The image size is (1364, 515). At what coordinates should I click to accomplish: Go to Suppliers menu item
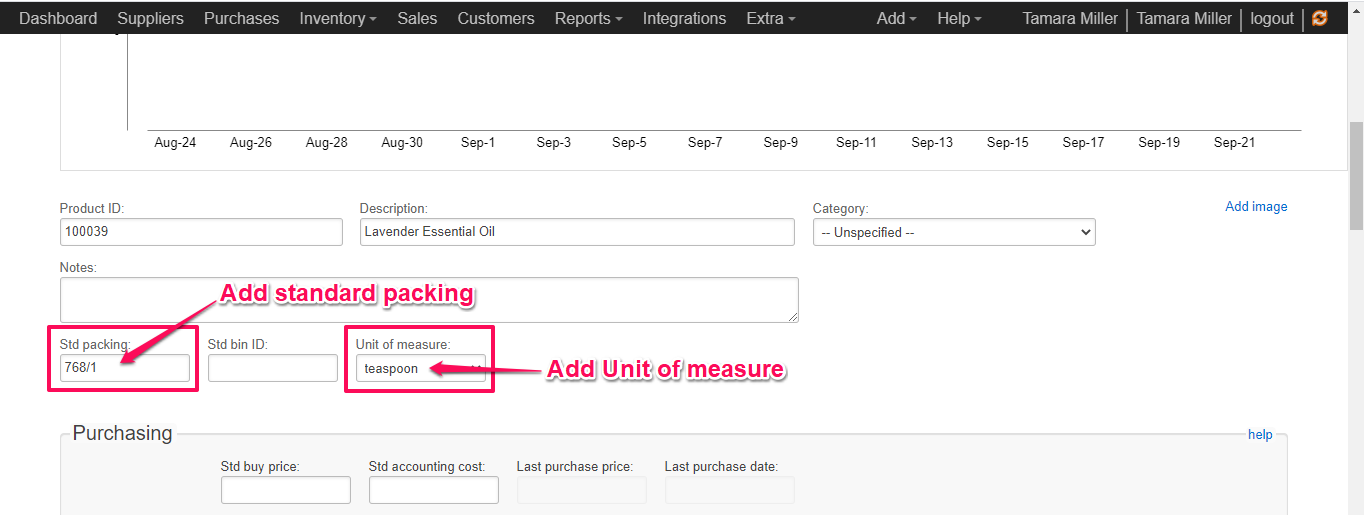coord(150,18)
